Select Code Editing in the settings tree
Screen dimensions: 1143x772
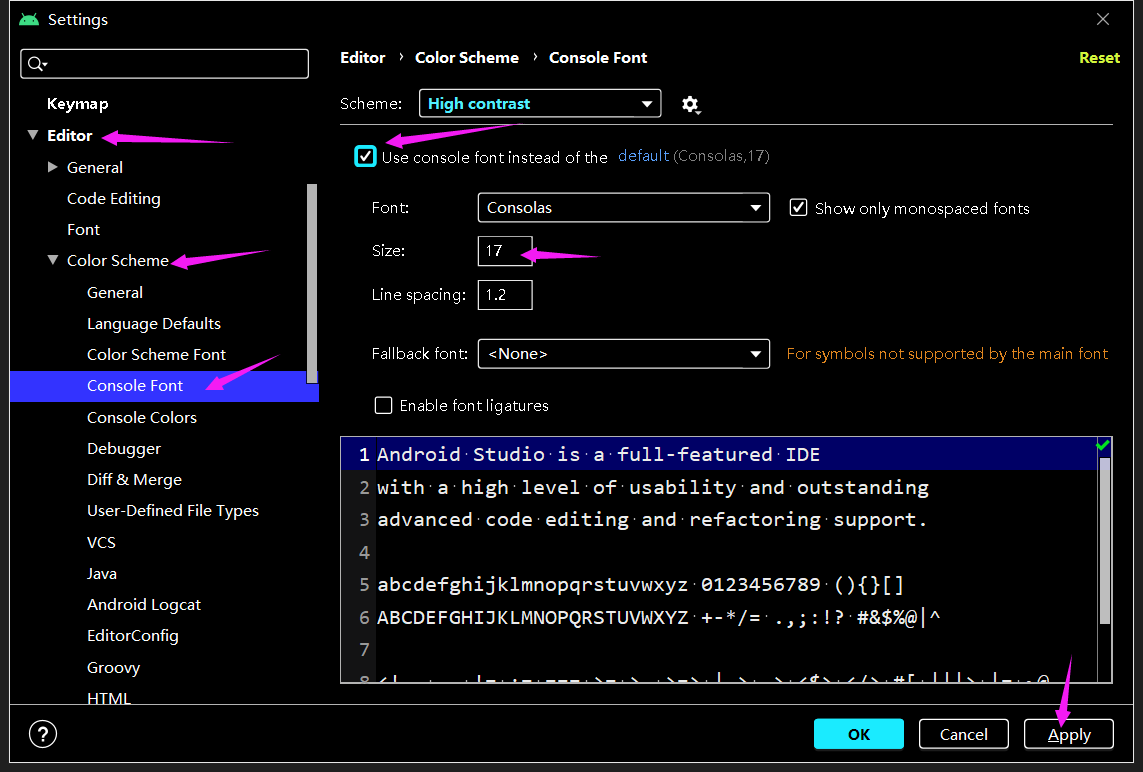pyautogui.click(x=114, y=198)
